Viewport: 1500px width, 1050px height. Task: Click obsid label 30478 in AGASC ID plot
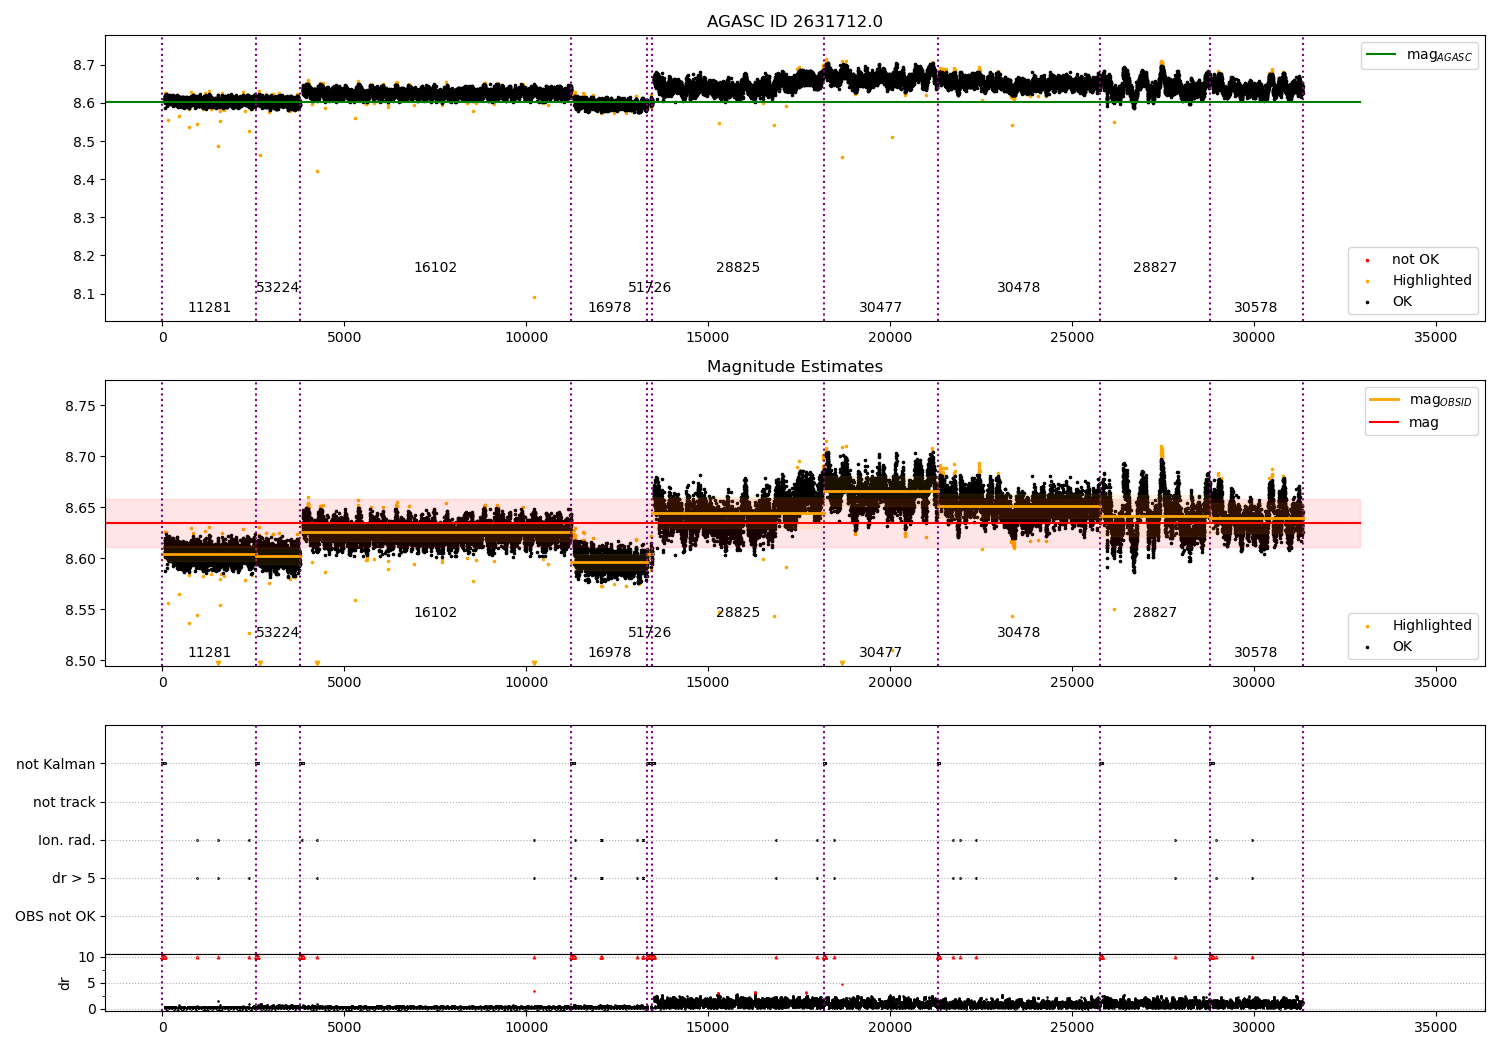click(x=1019, y=288)
